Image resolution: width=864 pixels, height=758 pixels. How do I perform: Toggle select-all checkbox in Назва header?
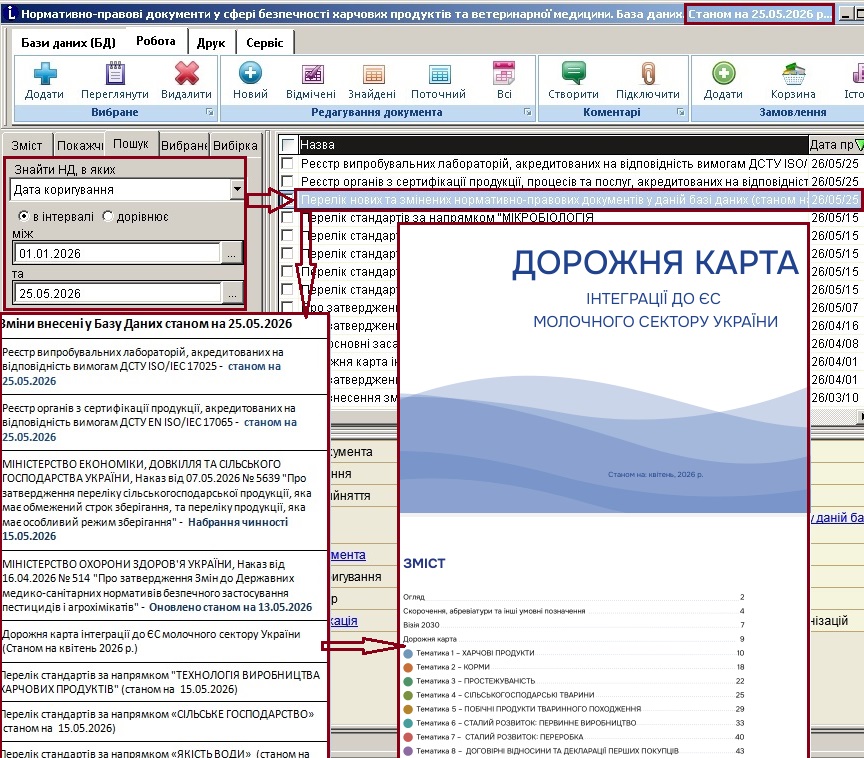289,145
